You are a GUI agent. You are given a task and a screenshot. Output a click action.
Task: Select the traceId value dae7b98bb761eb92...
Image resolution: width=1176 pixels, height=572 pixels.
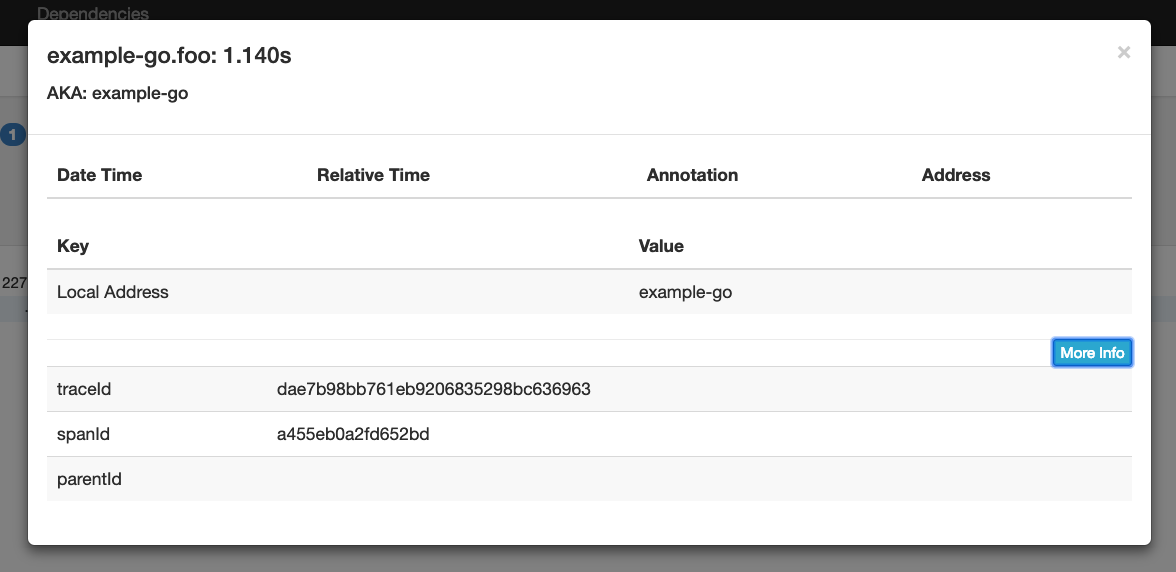[x=433, y=389]
